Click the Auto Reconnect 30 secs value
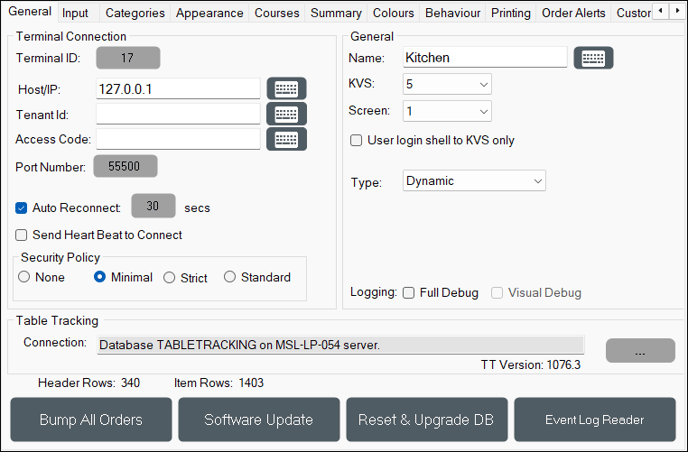This screenshot has width=688, height=452. (x=153, y=206)
